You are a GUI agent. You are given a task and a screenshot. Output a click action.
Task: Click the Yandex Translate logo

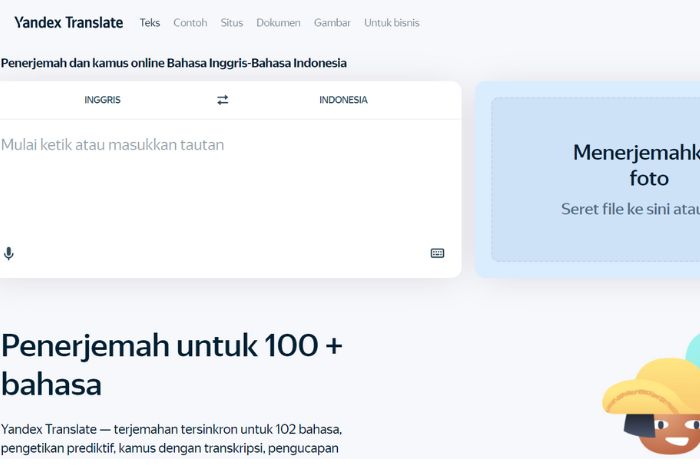pos(68,23)
